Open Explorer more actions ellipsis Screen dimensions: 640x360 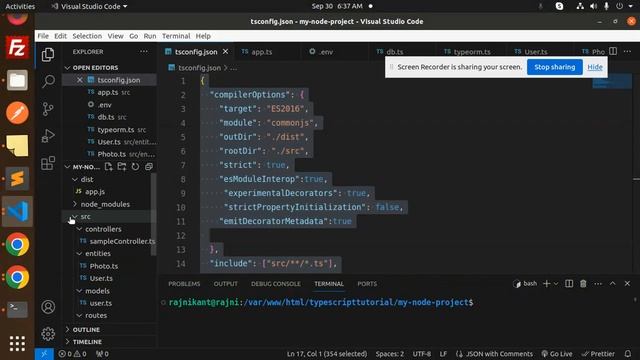tap(144, 52)
